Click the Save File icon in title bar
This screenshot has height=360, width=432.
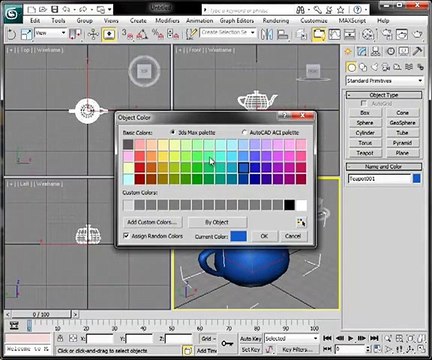[54, 9]
